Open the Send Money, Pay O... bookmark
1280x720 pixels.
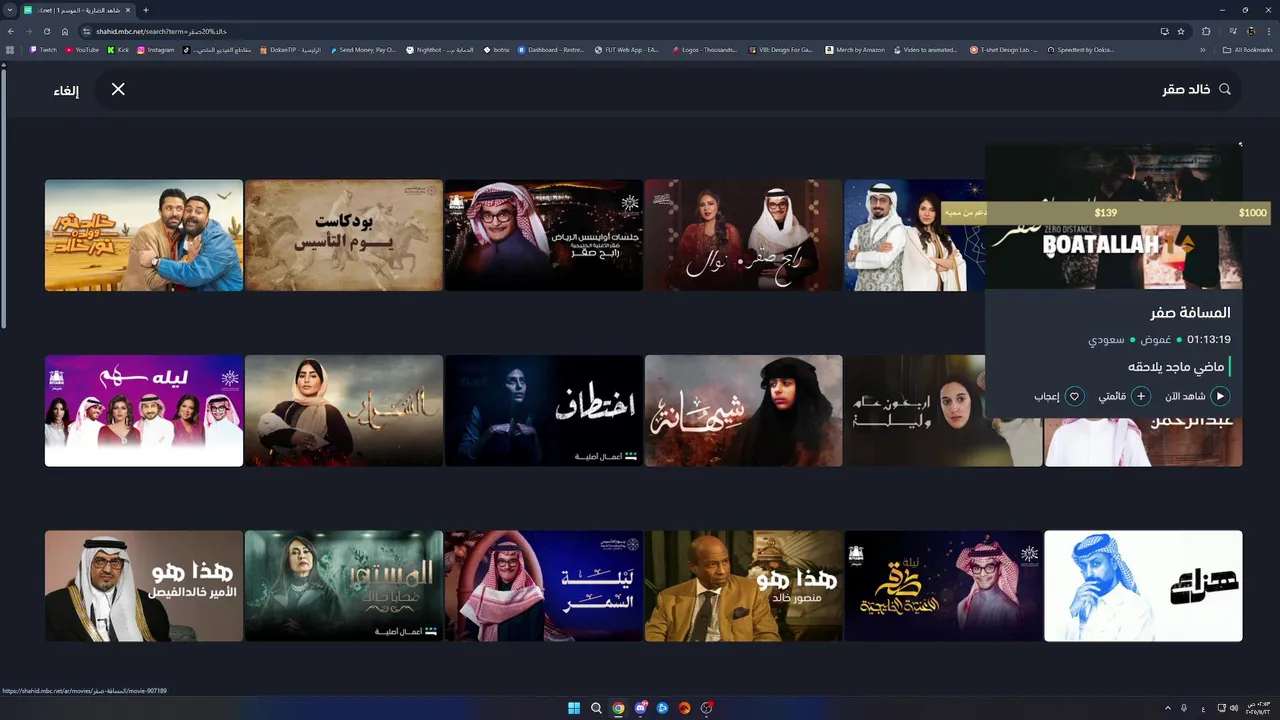363,49
